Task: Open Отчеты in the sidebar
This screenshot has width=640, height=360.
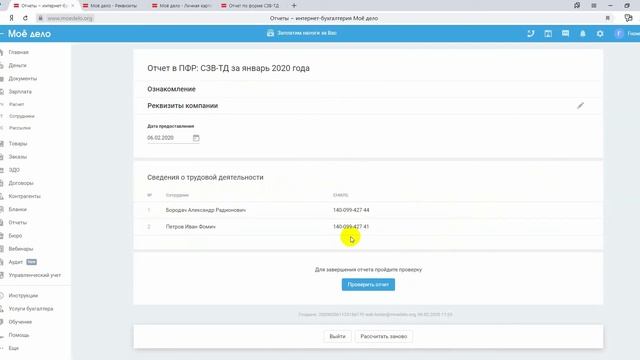Action: click(18, 222)
